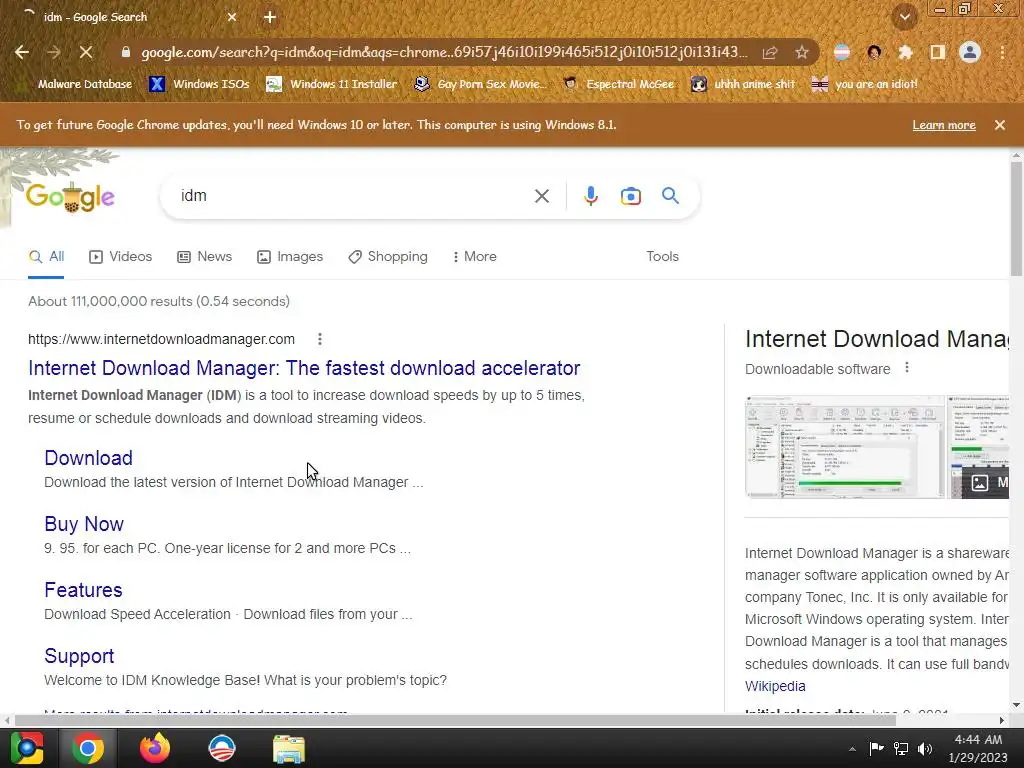Bookmark this page with the star icon
This screenshot has height=768, width=1024.
802,52
